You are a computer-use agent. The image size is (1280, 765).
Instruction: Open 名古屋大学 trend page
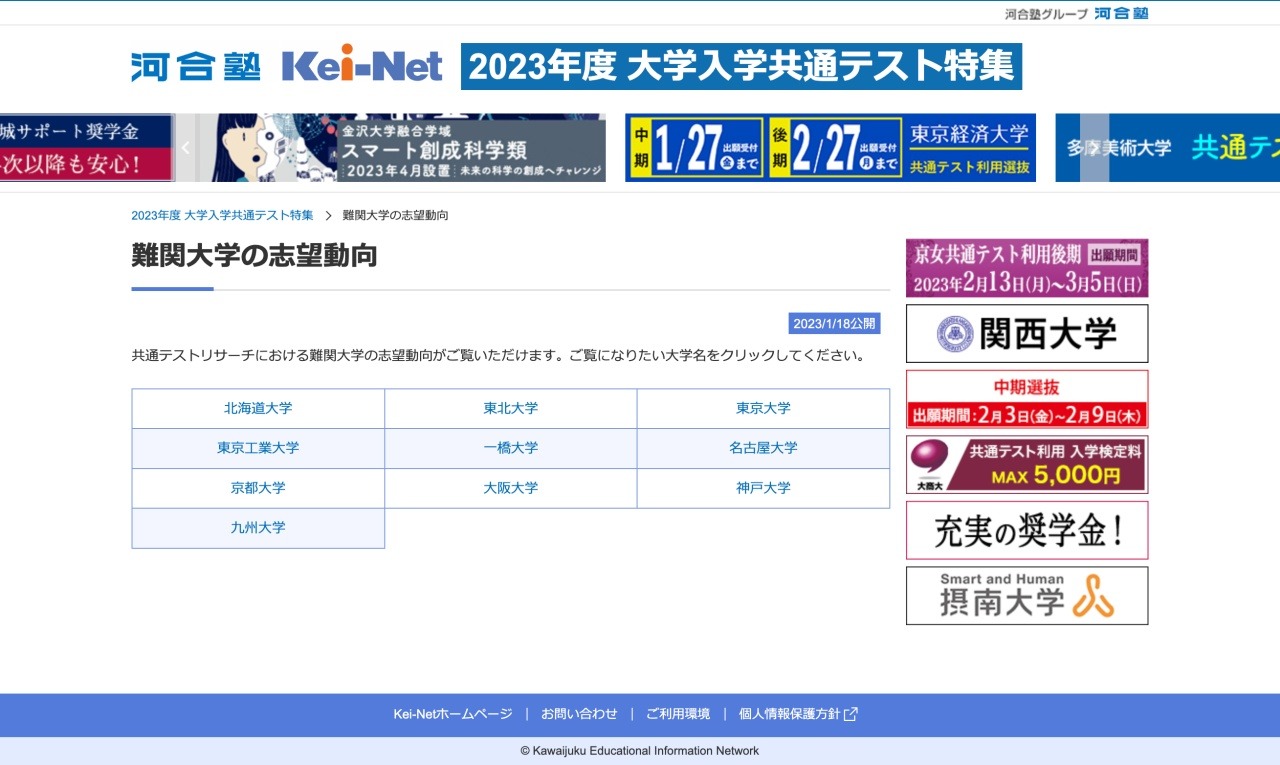(x=763, y=448)
